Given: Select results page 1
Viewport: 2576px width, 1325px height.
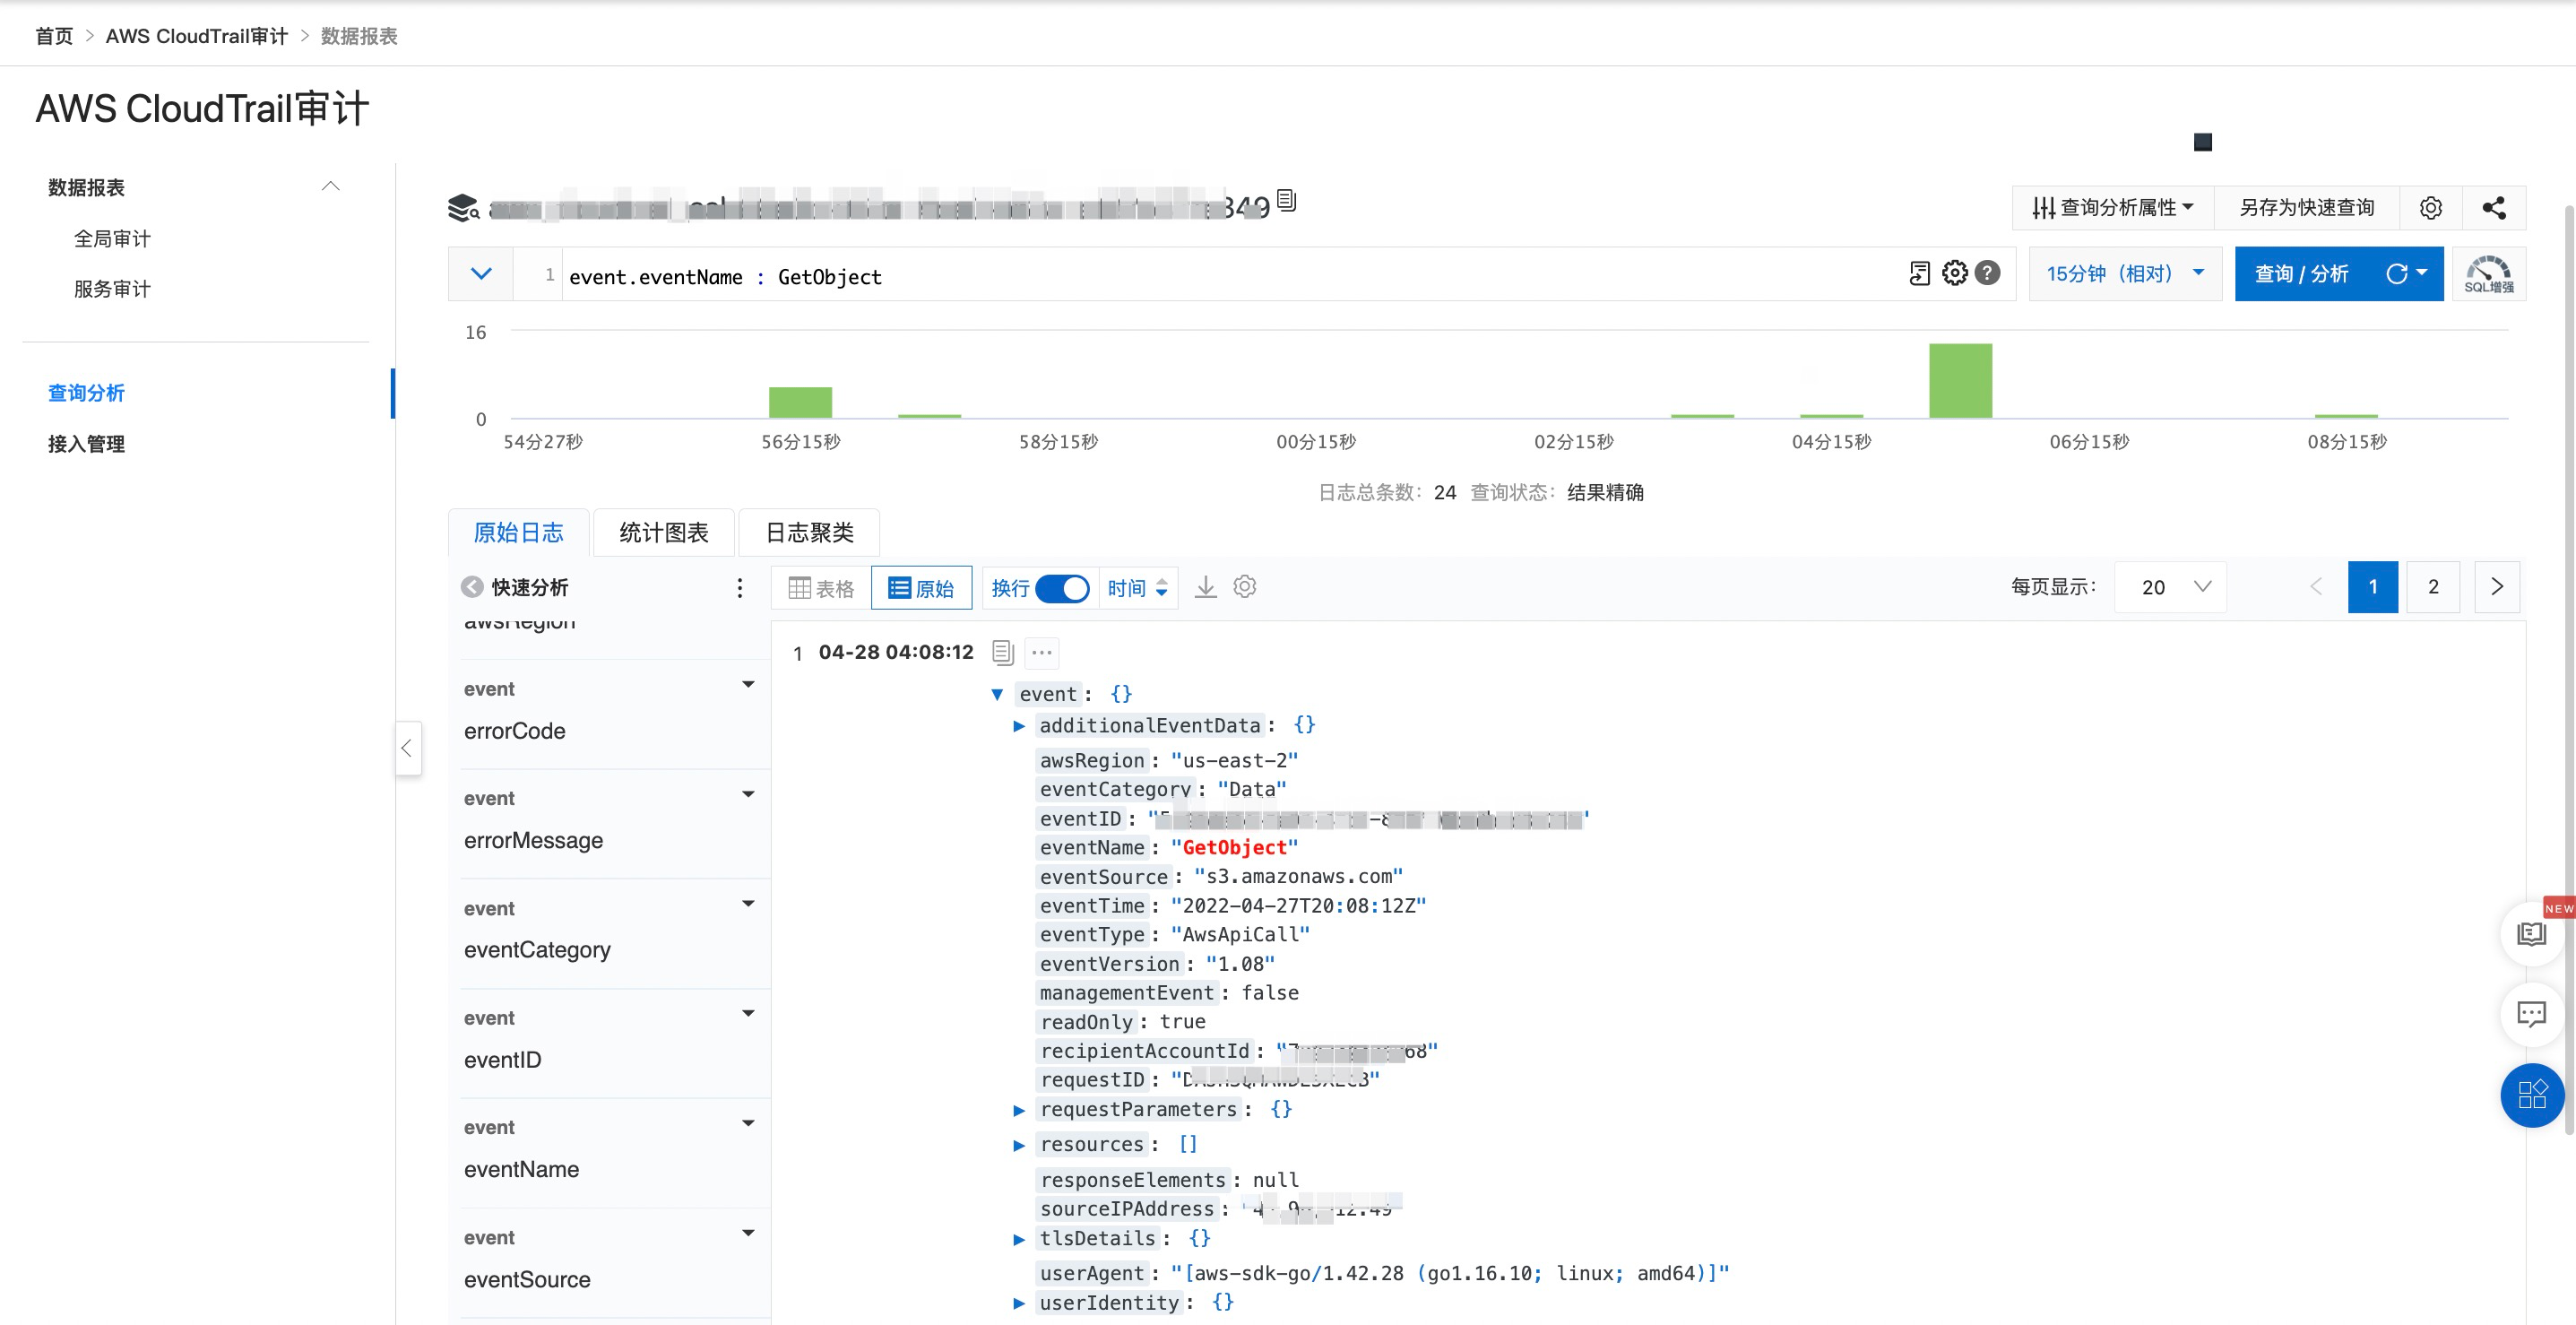Looking at the screenshot, I should (x=2372, y=587).
